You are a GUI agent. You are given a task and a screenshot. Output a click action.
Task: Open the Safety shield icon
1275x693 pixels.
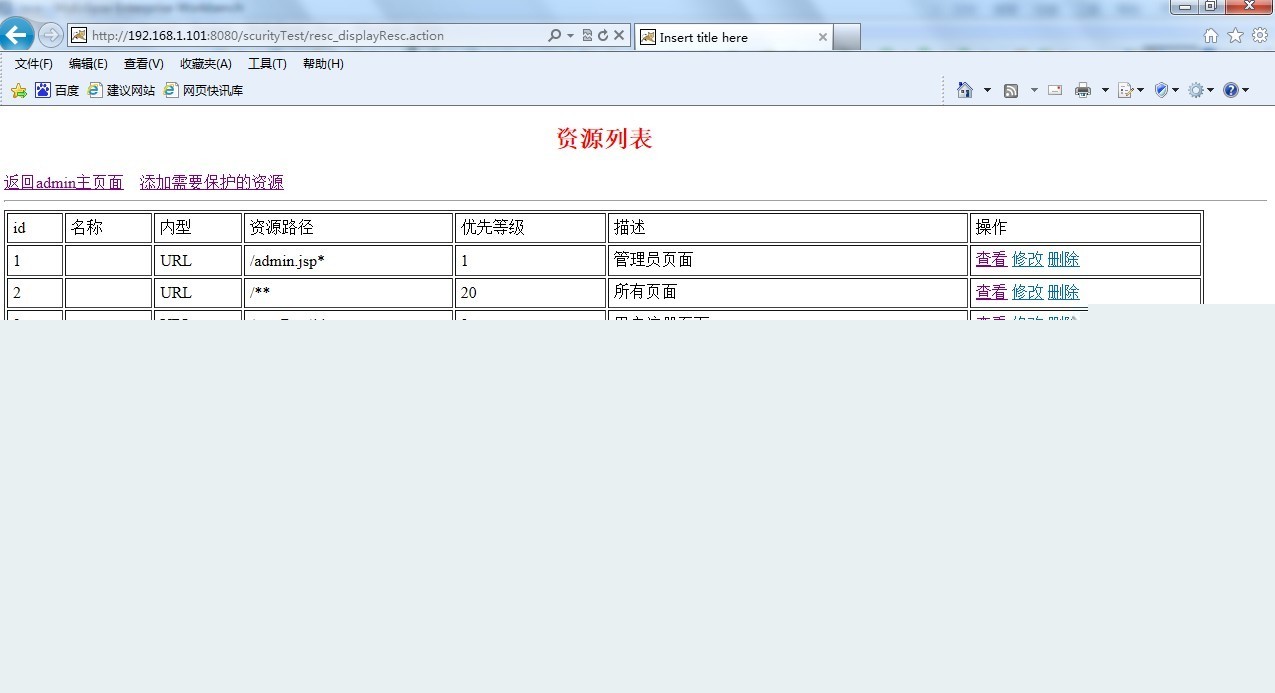1161,89
